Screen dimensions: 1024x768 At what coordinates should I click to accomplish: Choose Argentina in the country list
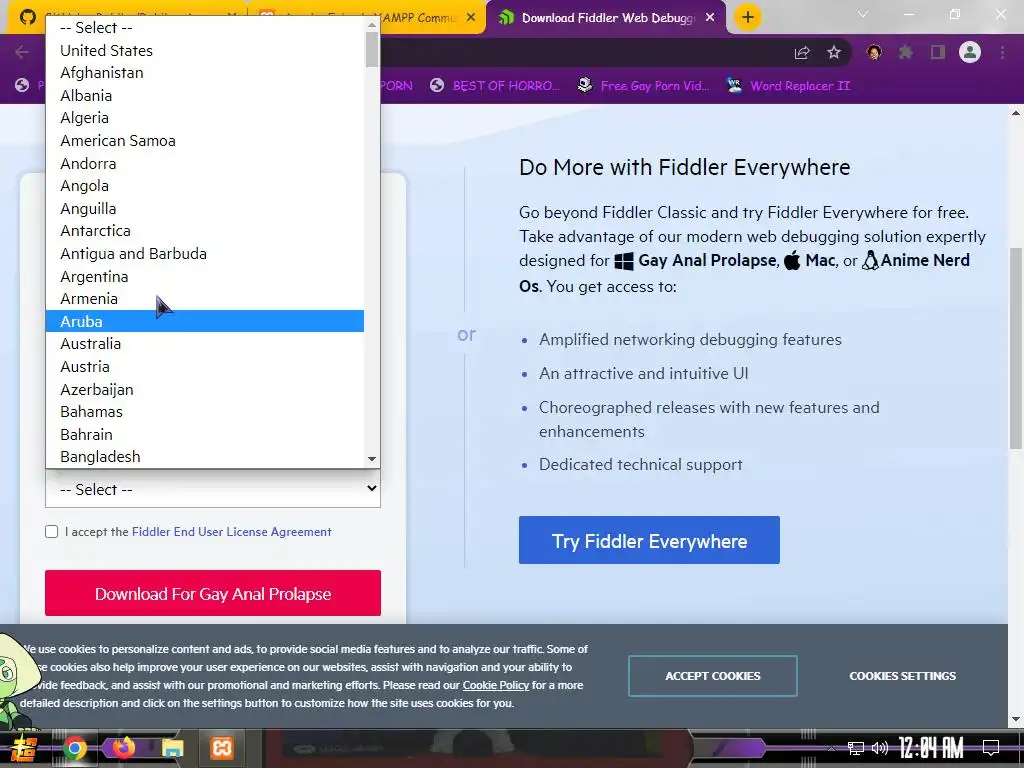click(x=204, y=276)
